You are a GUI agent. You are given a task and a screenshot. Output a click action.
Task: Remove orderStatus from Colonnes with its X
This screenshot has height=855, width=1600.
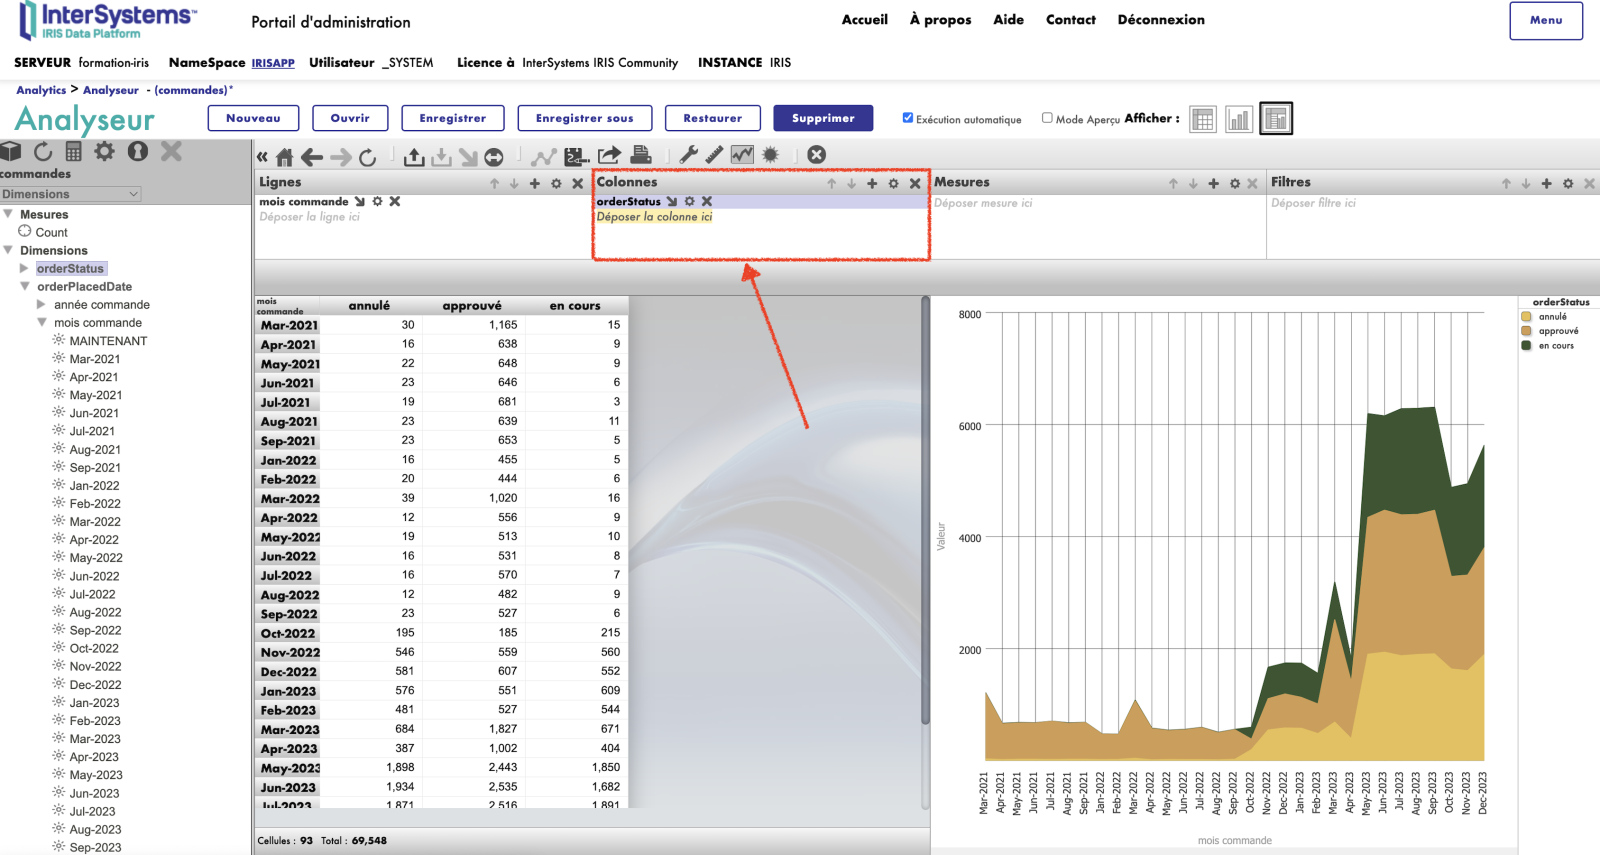(707, 201)
